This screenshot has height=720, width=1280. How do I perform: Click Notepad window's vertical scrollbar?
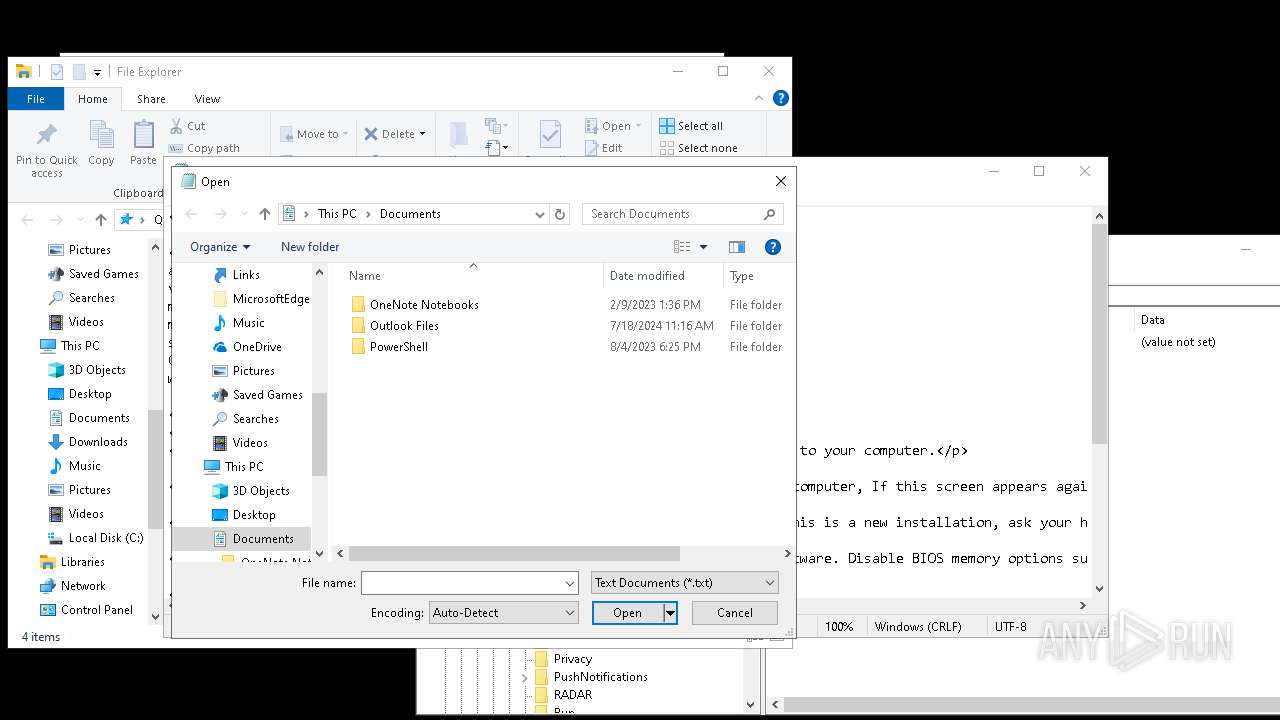point(1099,335)
